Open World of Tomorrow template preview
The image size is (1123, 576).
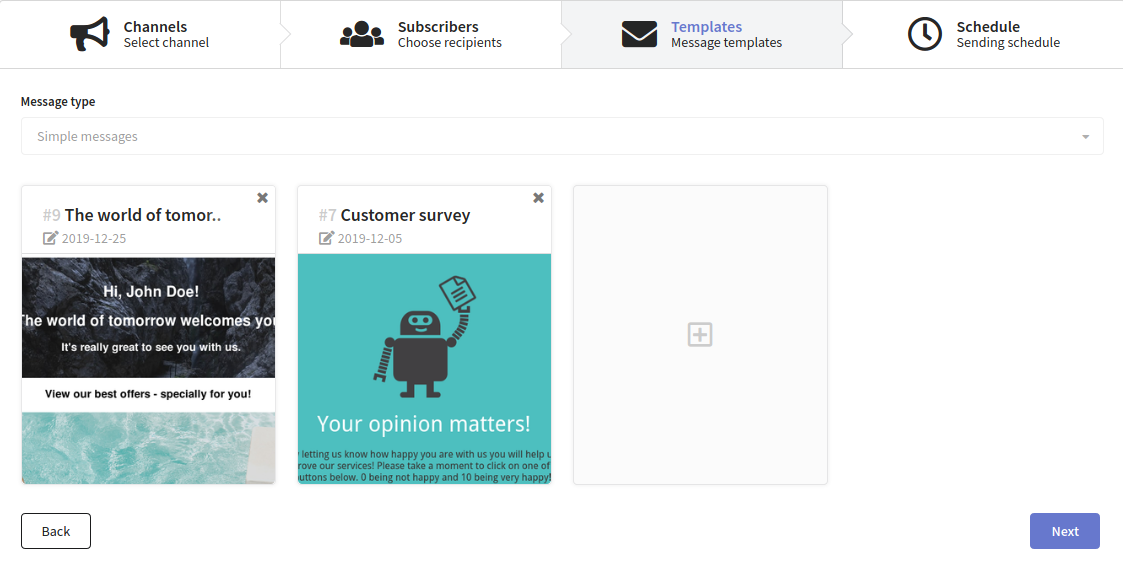pos(148,370)
